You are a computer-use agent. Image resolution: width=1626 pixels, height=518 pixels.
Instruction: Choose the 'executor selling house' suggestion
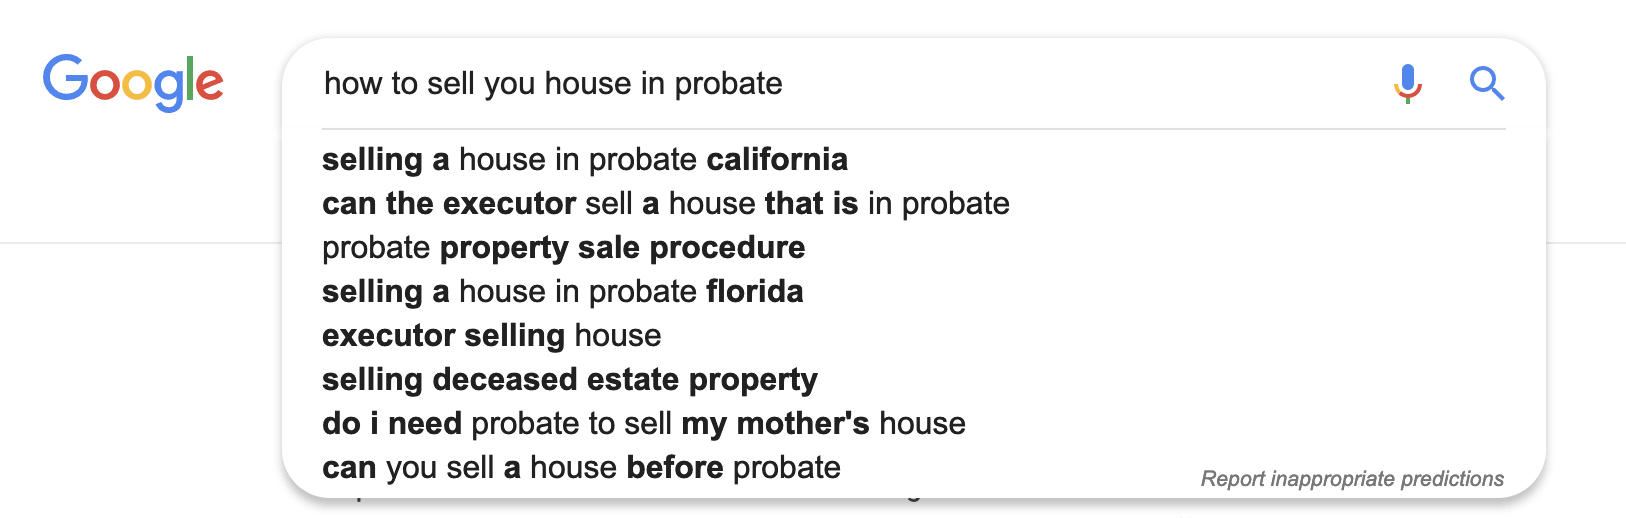913,336
